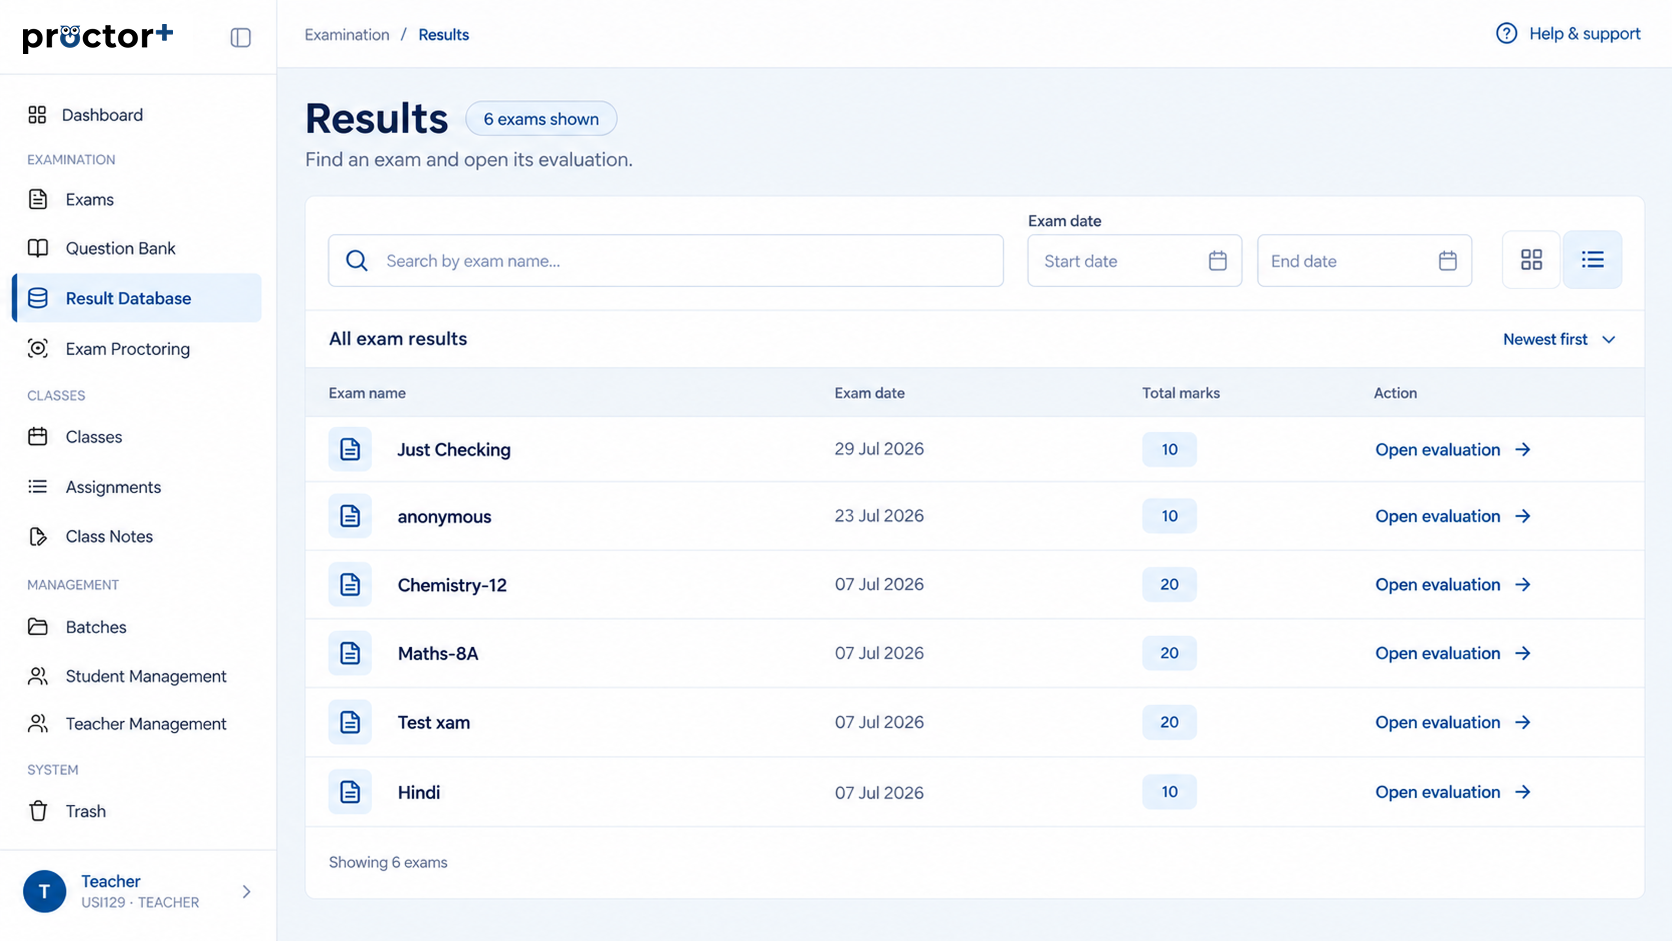This screenshot has width=1672, height=941.
Task: Click the Class Notes icon
Action: [38, 537]
